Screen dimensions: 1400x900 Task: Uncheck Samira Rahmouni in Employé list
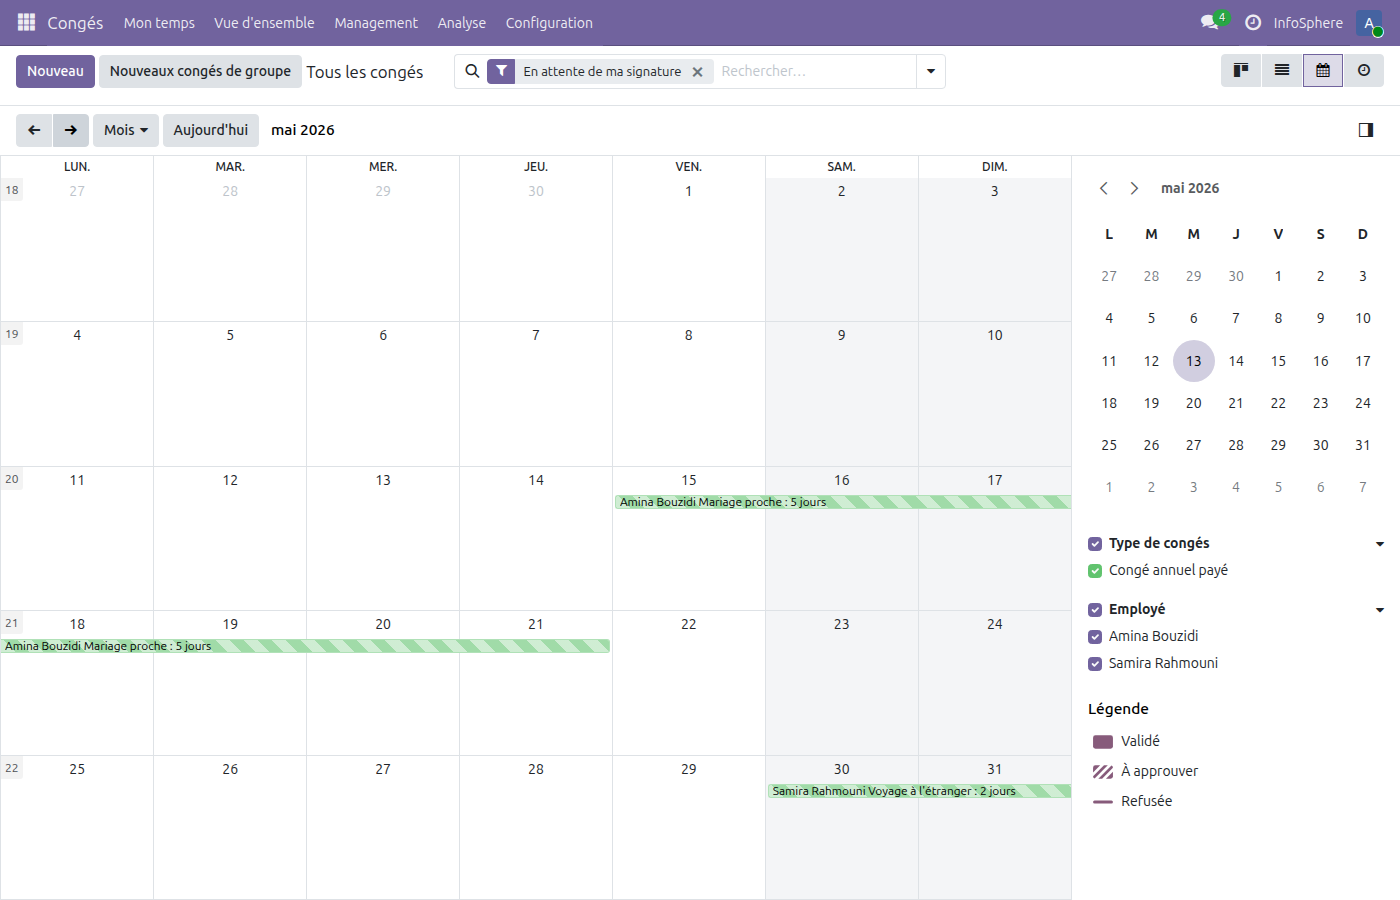click(x=1093, y=663)
